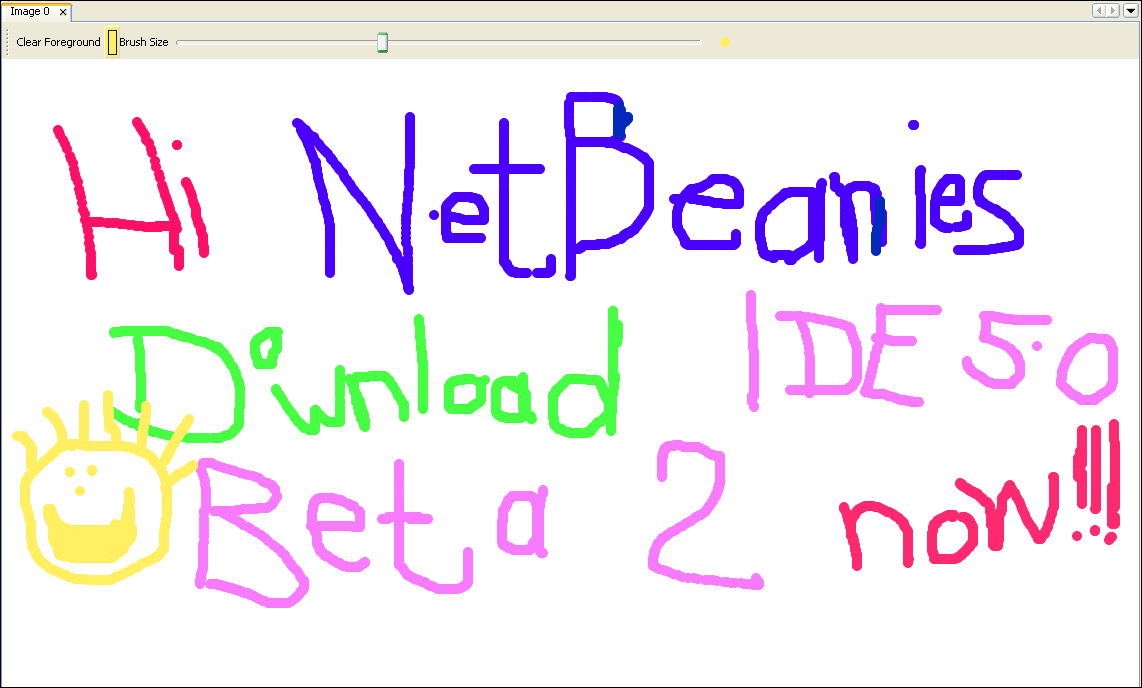Click the 'Foreground' label
The height and width of the screenshot is (688, 1142).
pos(72,42)
